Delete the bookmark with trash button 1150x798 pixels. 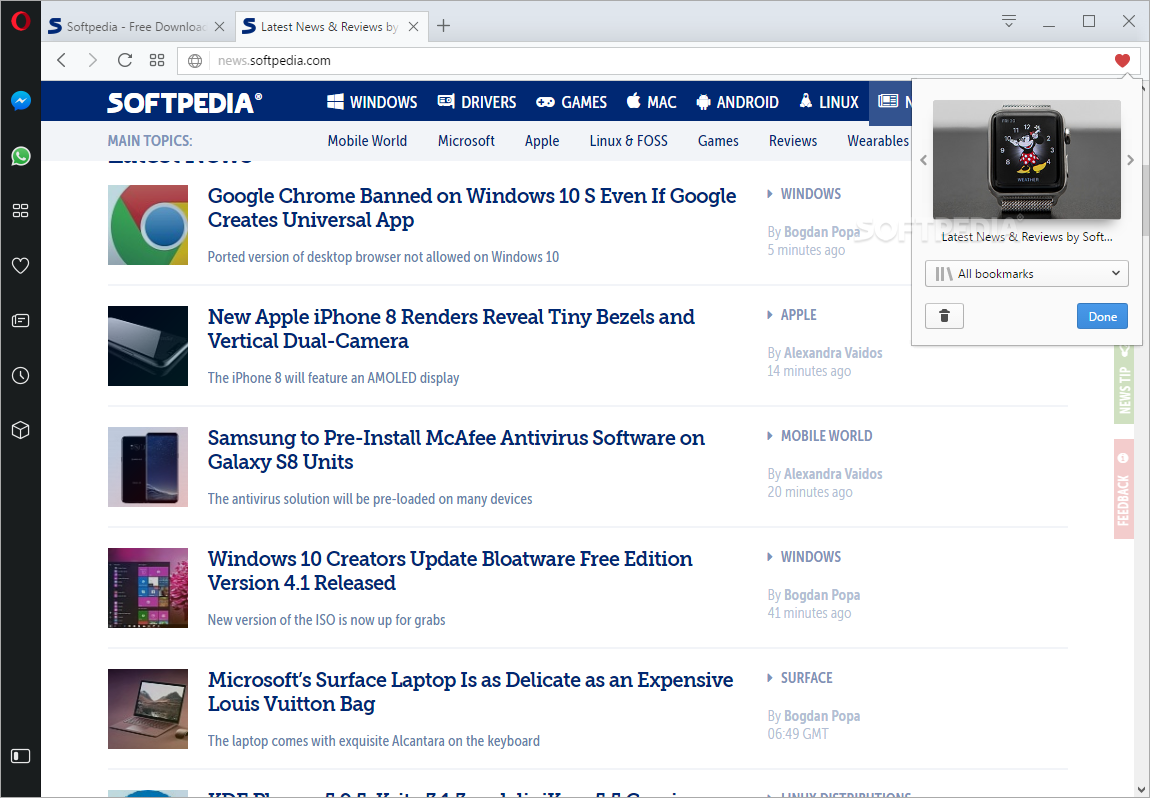(945, 316)
